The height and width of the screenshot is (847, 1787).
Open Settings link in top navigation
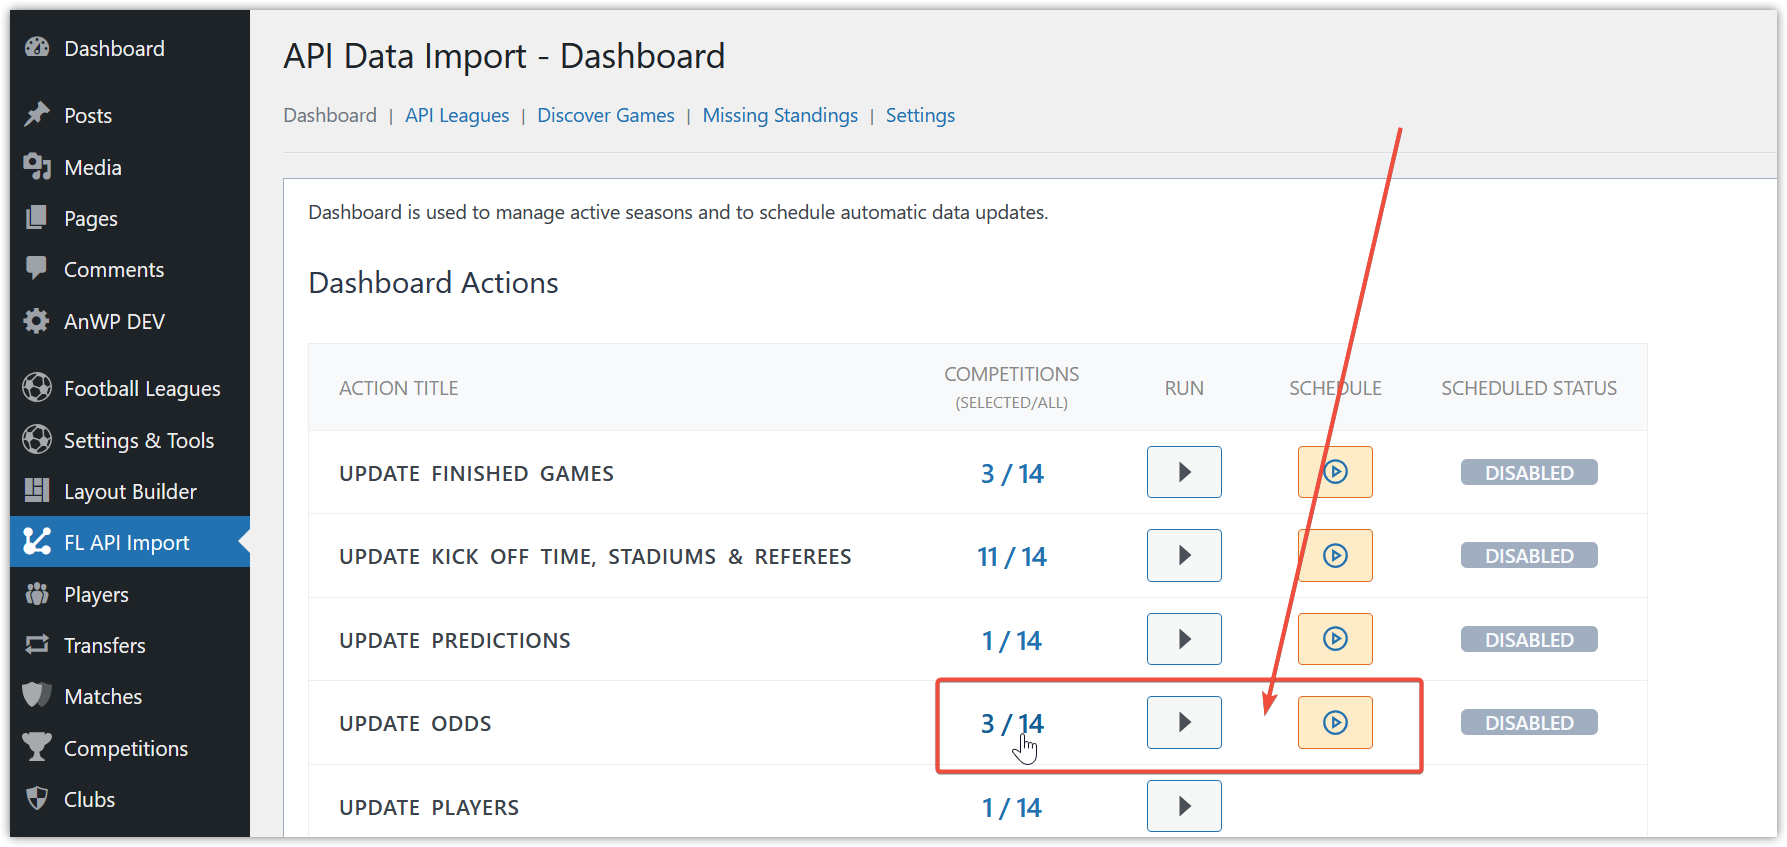click(920, 115)
